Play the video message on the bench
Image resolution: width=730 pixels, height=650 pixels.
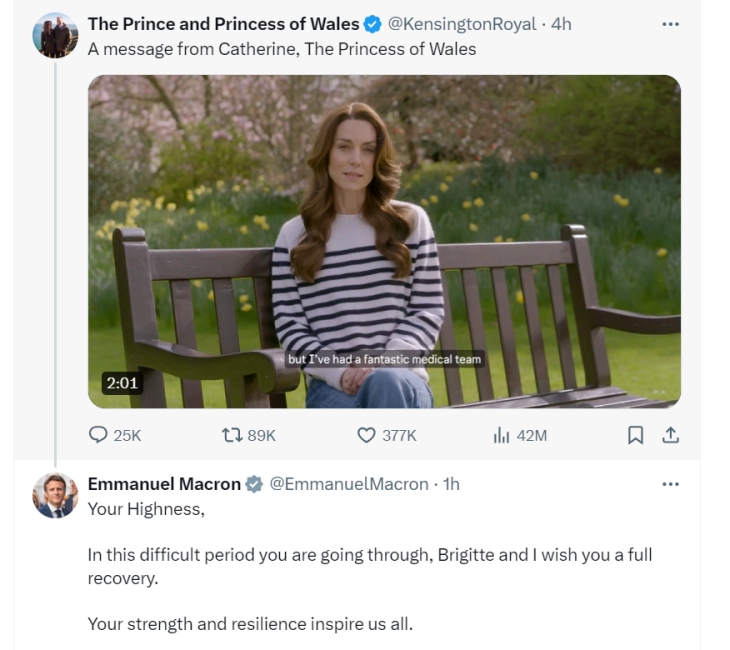tap(384, 241)
